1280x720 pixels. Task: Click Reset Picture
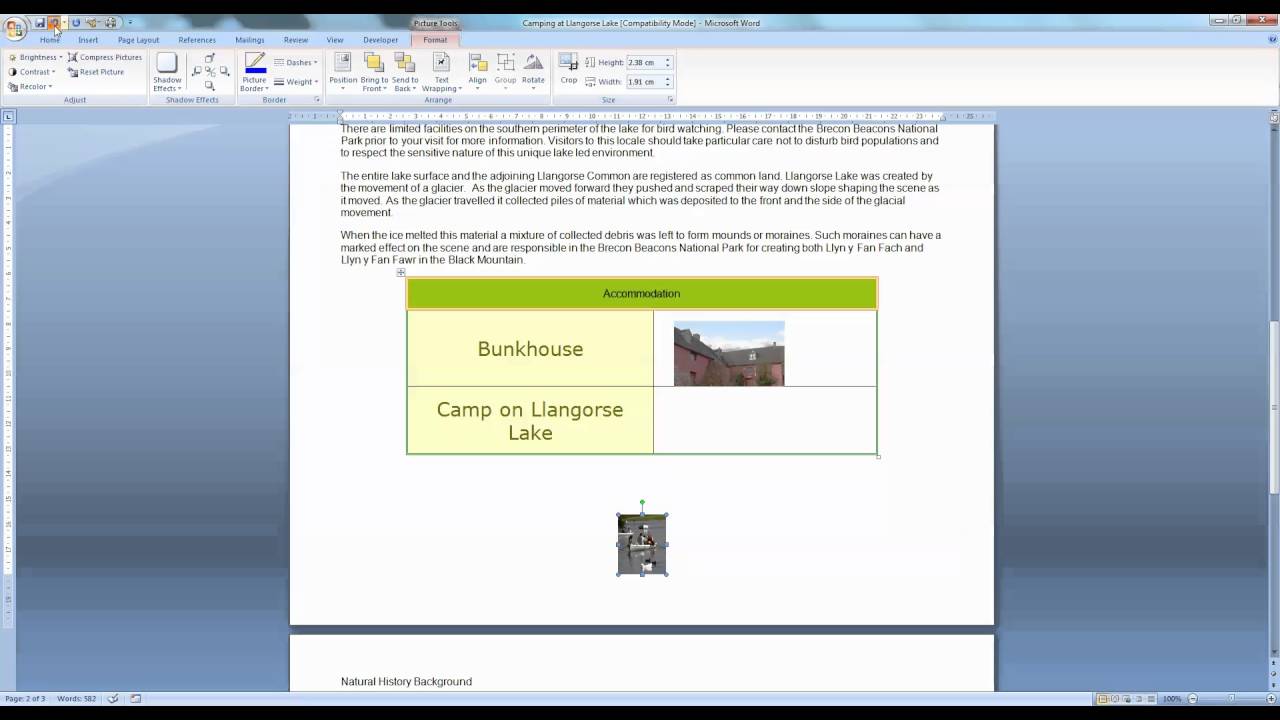tap(96, 72)
